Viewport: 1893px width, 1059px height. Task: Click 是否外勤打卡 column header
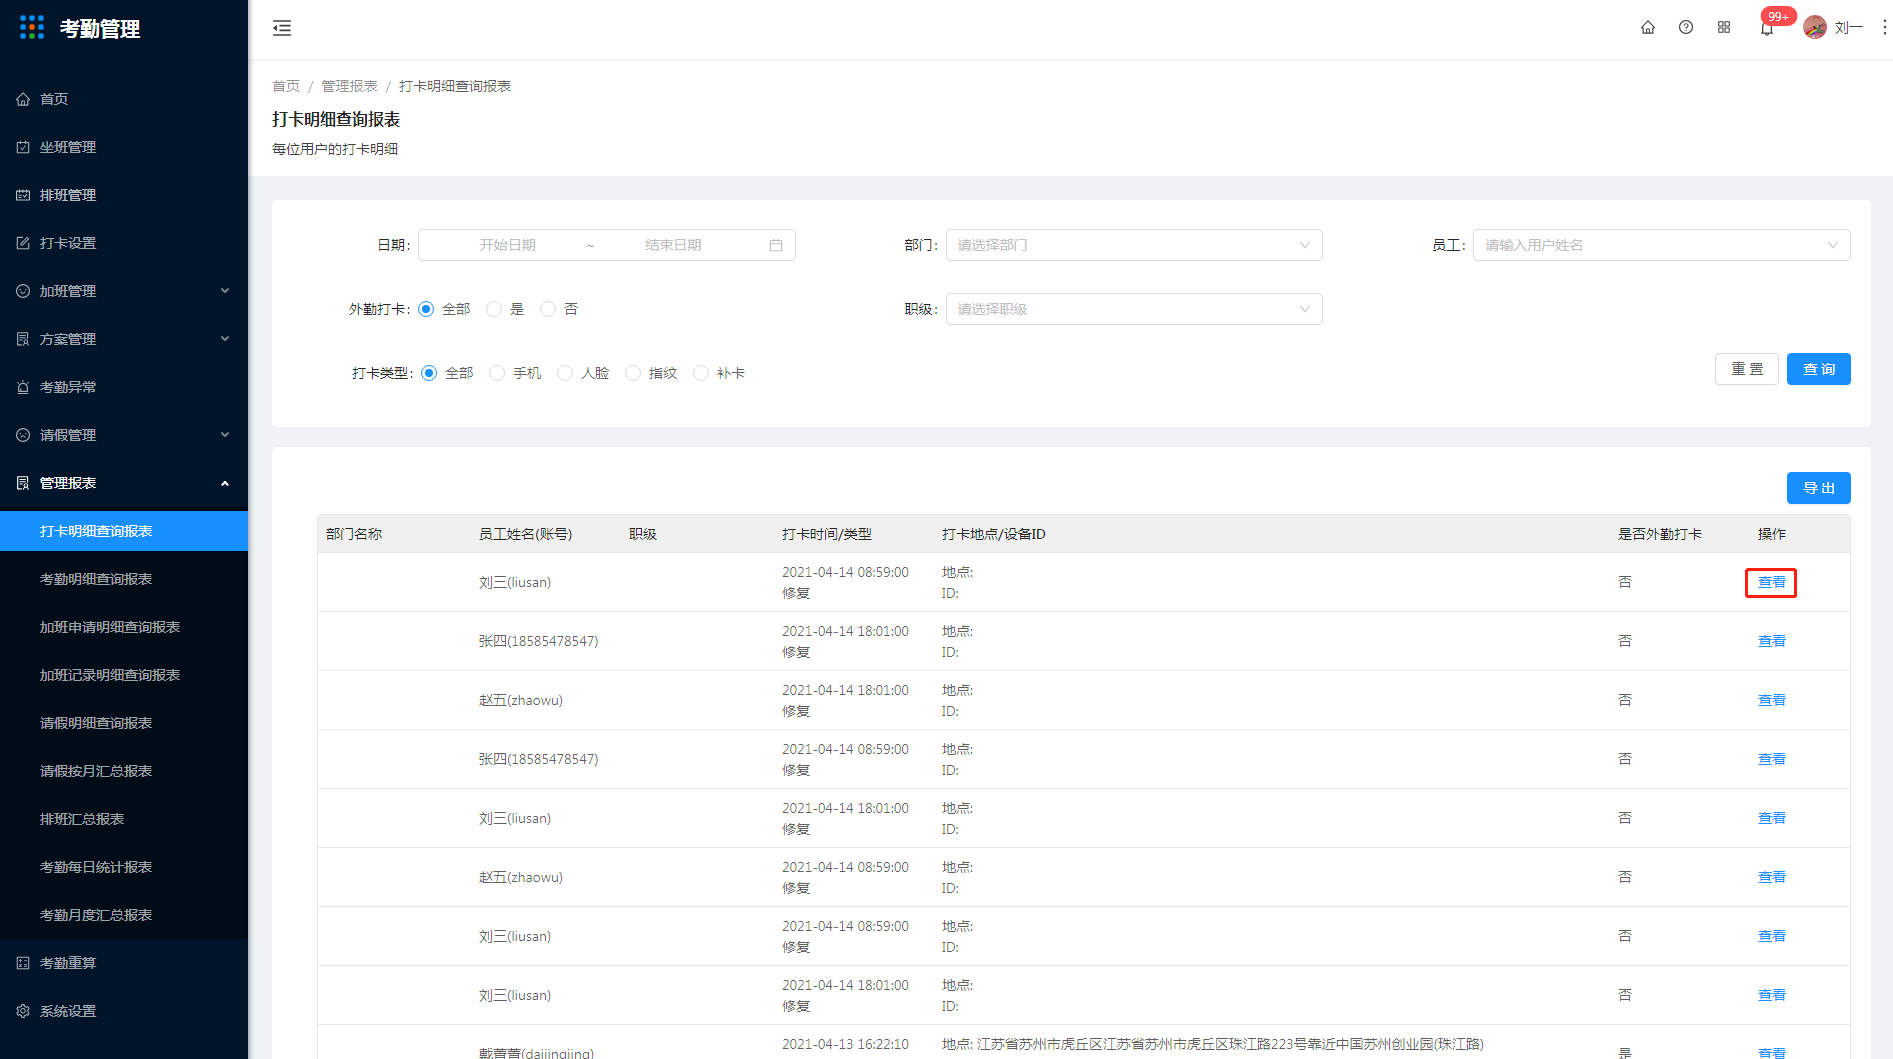point(1660,534)
